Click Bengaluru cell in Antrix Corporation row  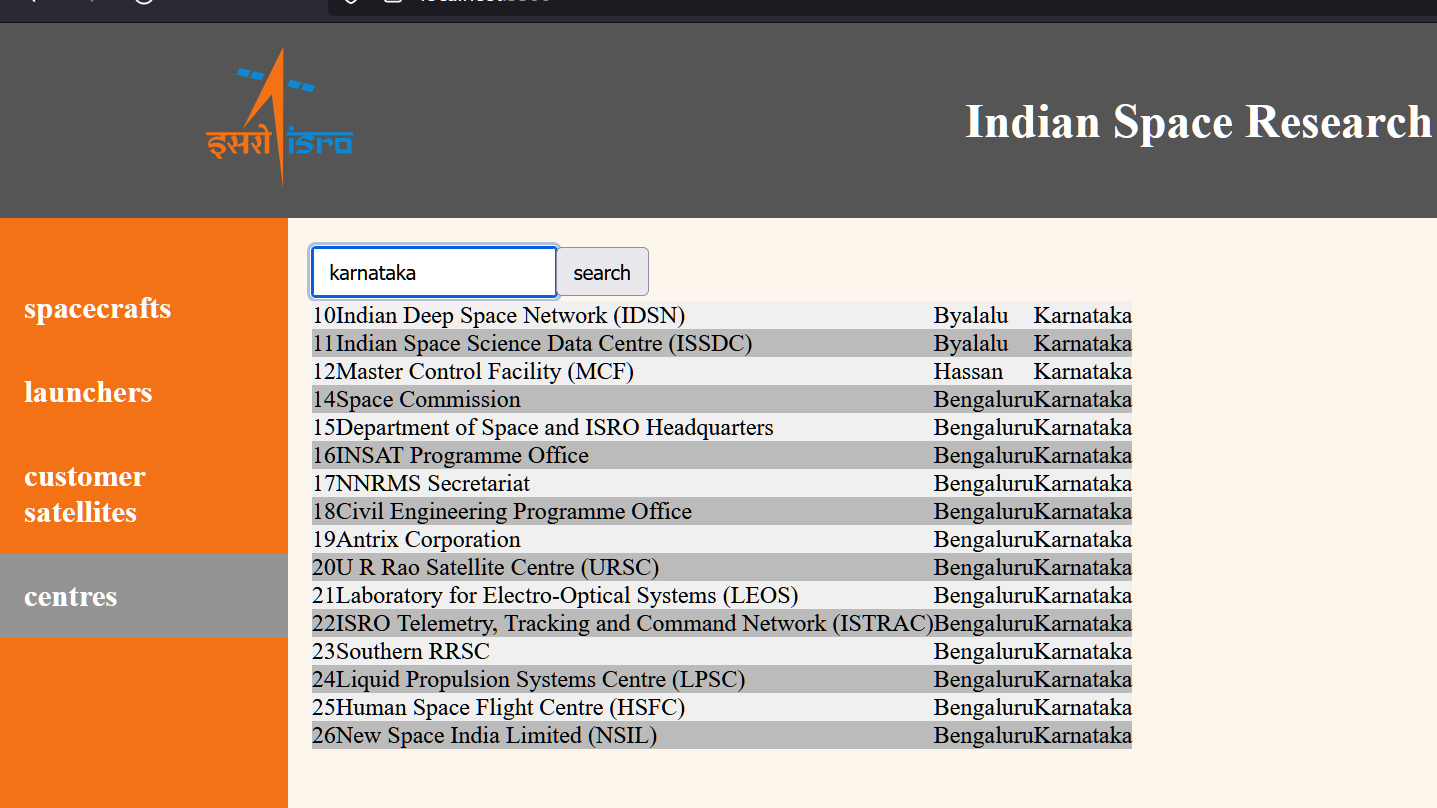pos(984,539)
